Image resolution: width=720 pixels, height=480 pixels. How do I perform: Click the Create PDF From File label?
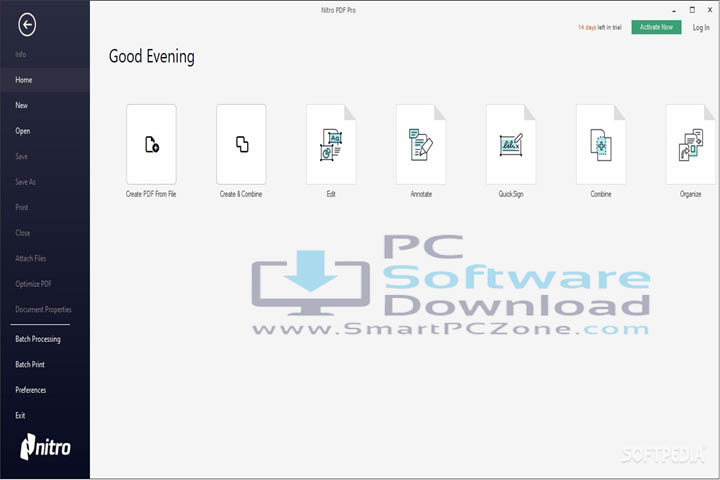(151, 194)
